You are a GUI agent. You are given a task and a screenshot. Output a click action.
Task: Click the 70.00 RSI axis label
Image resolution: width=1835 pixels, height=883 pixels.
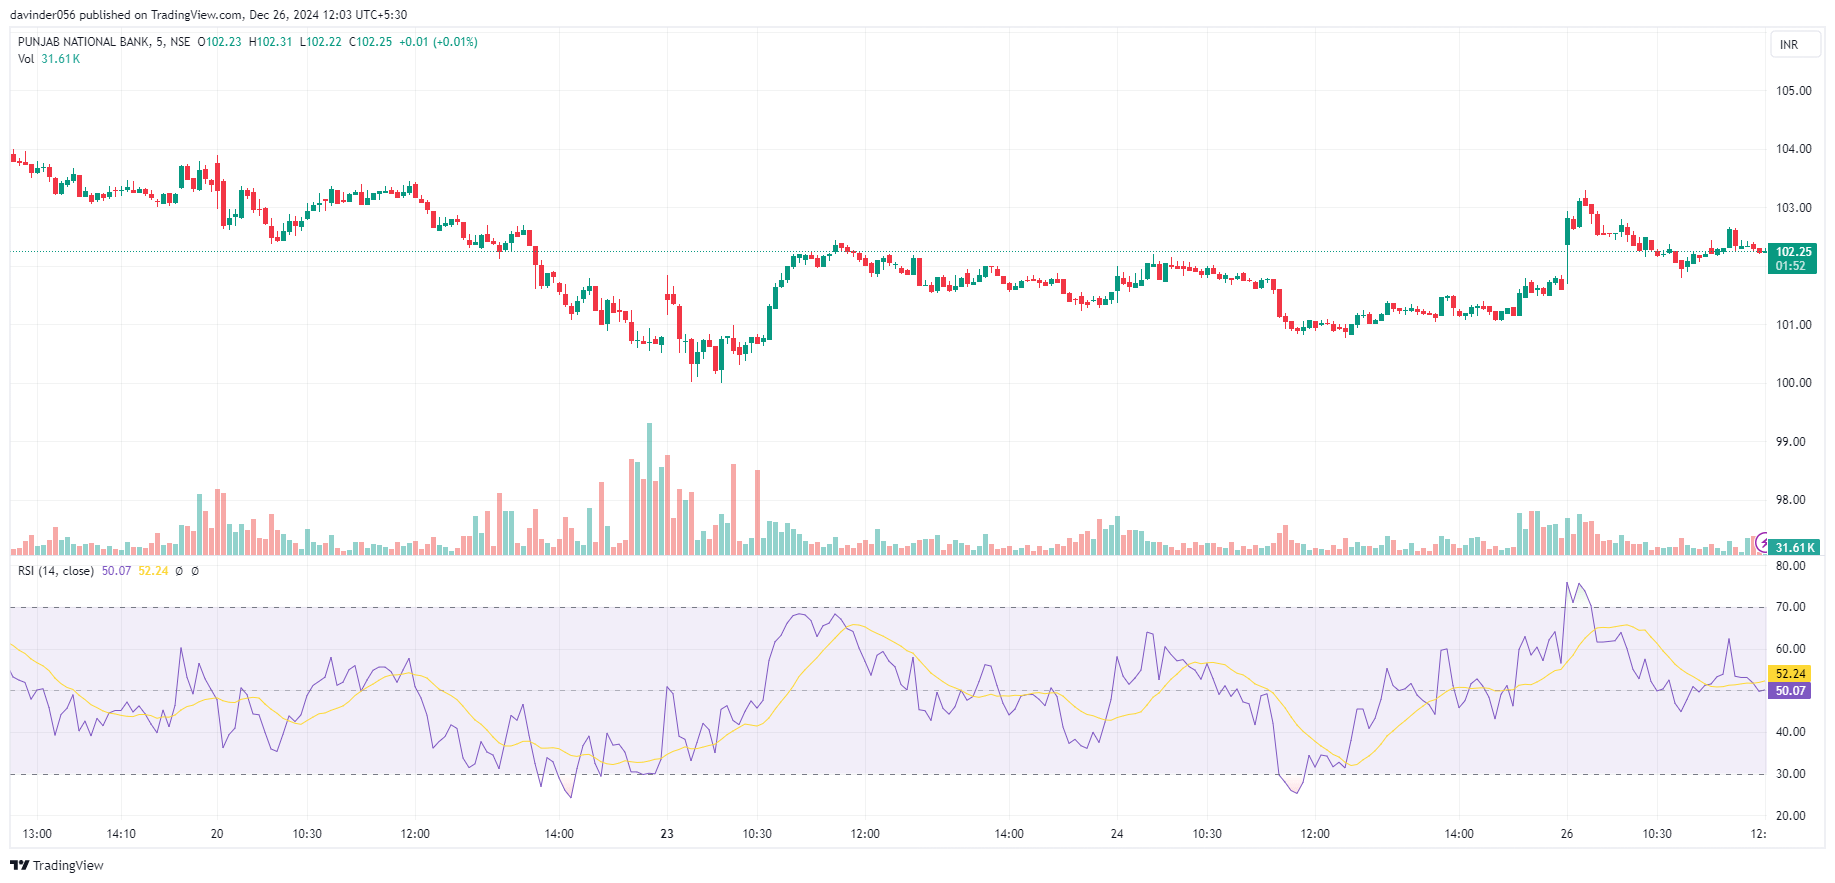(x=1790, y=607)
